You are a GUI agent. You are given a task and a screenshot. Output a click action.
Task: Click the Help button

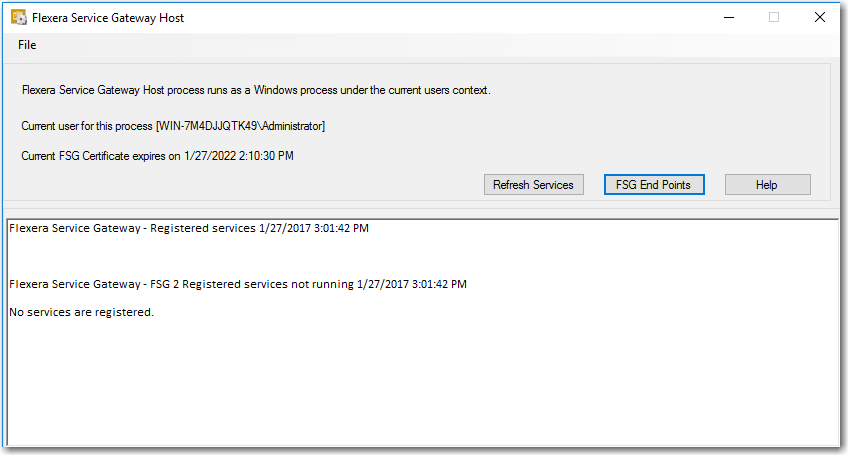click(767, 184)
